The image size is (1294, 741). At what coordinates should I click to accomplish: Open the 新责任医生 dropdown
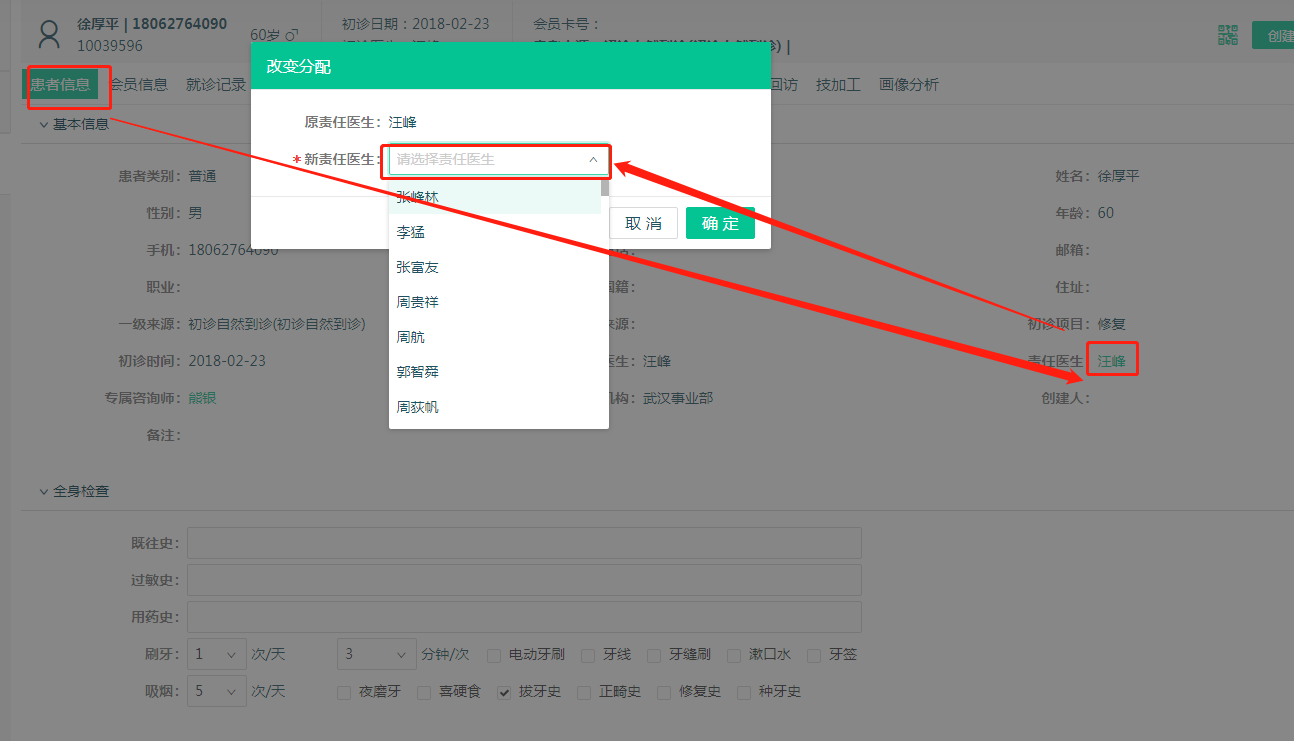(x=498, y=160)
